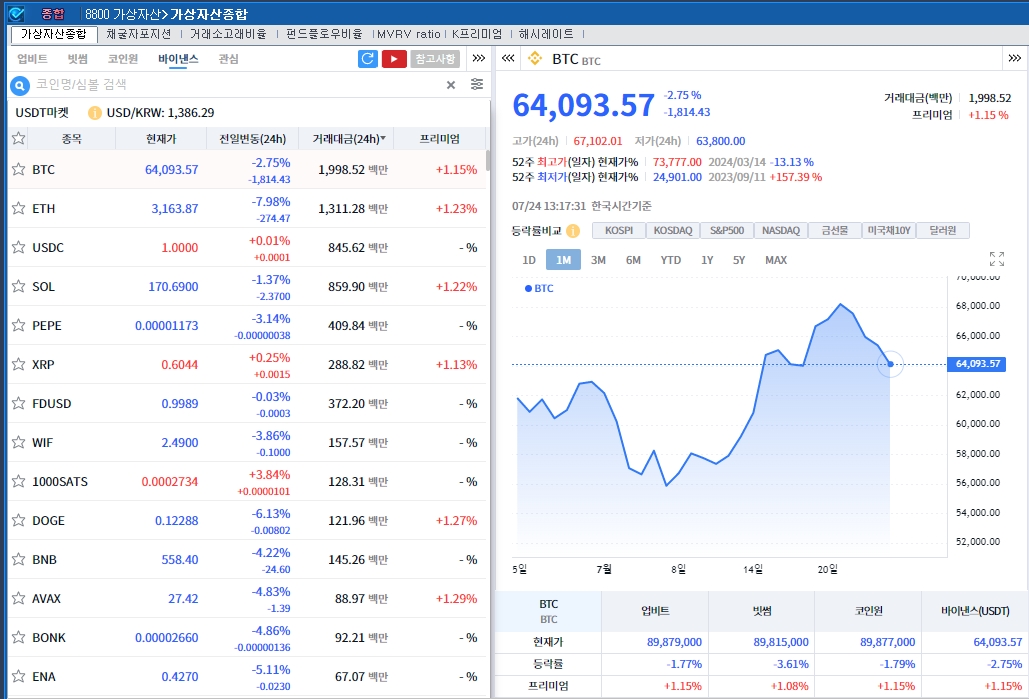Screen dimensions: 1029x699
Task: Expand the exchange tabs with >>> arrow
Action: point(479,59)
